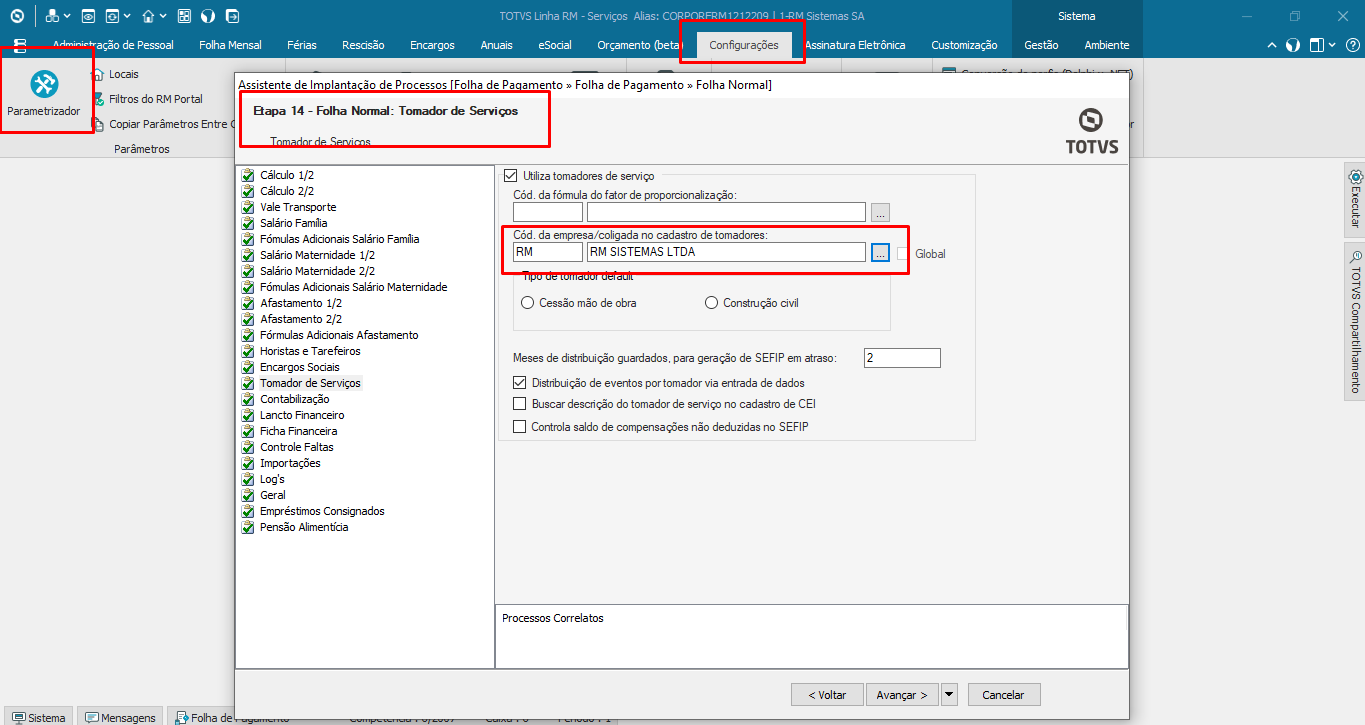
Task: Click the Locais house icon
Action: (x=98, y=74)
